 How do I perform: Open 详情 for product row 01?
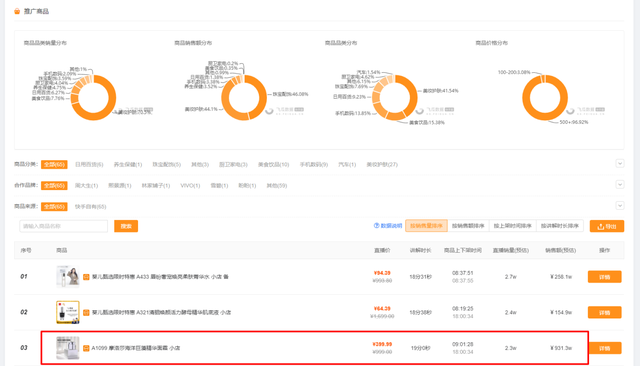(604, 277)
